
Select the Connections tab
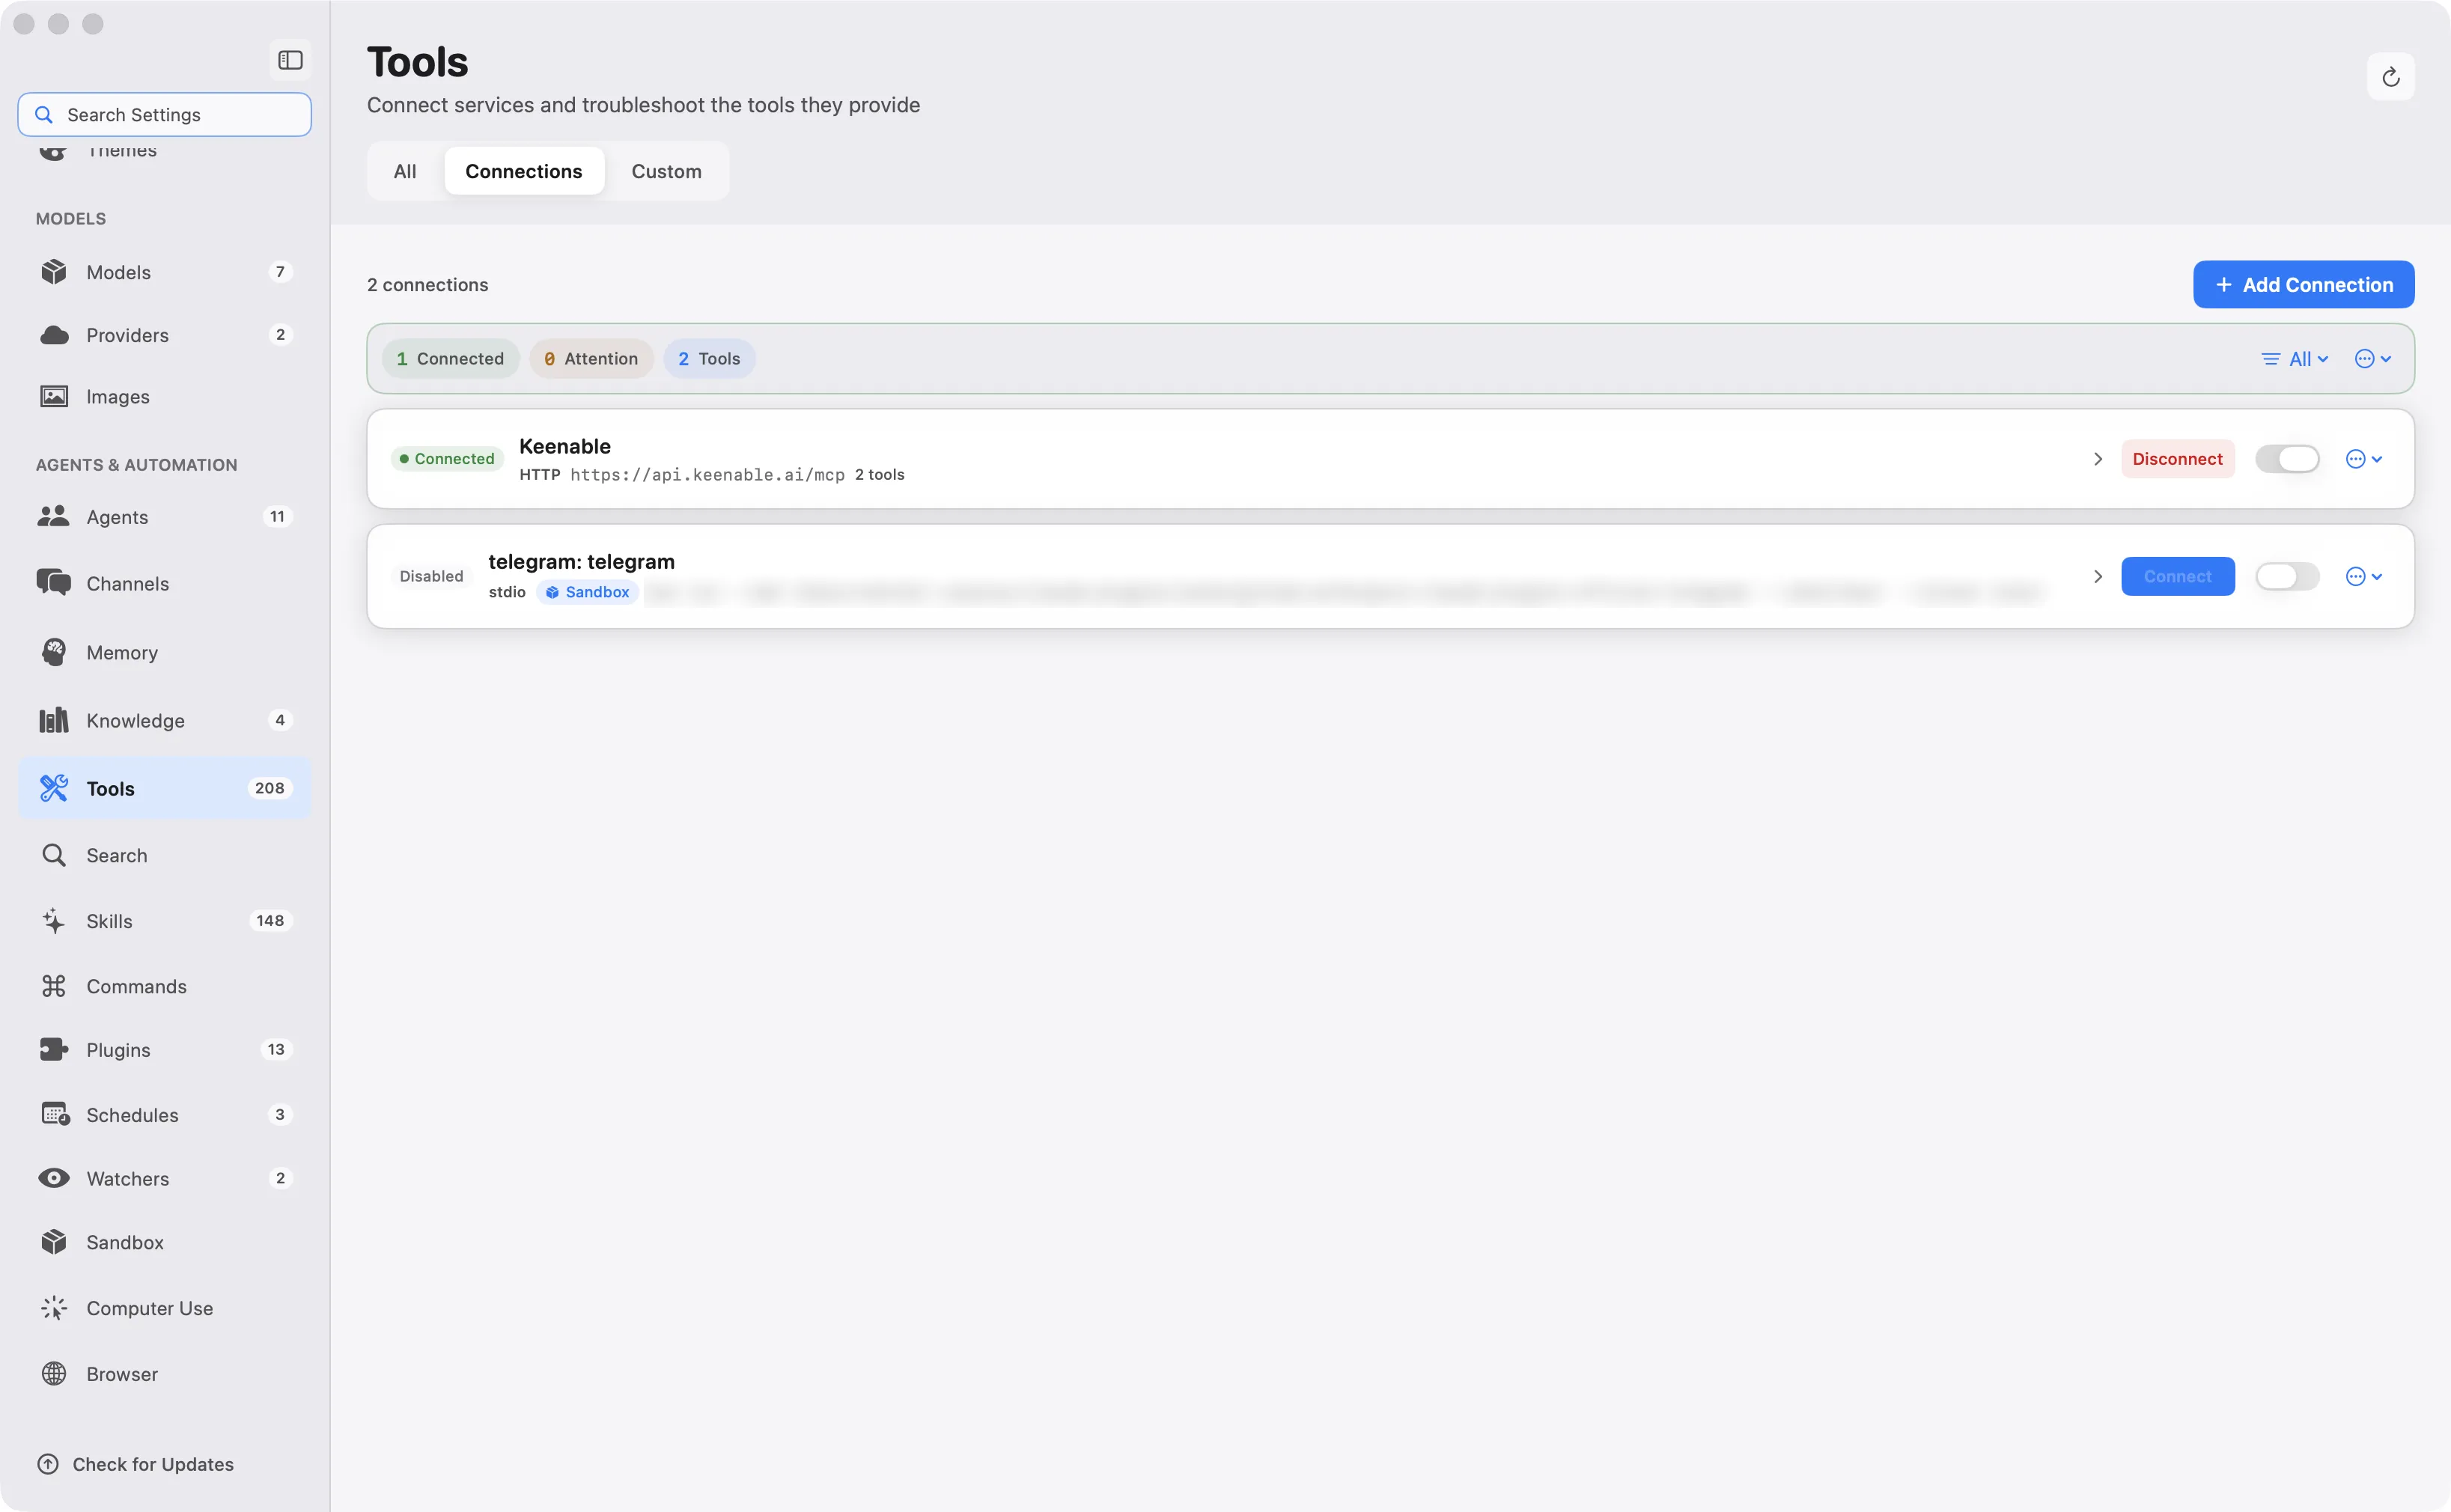524,171
